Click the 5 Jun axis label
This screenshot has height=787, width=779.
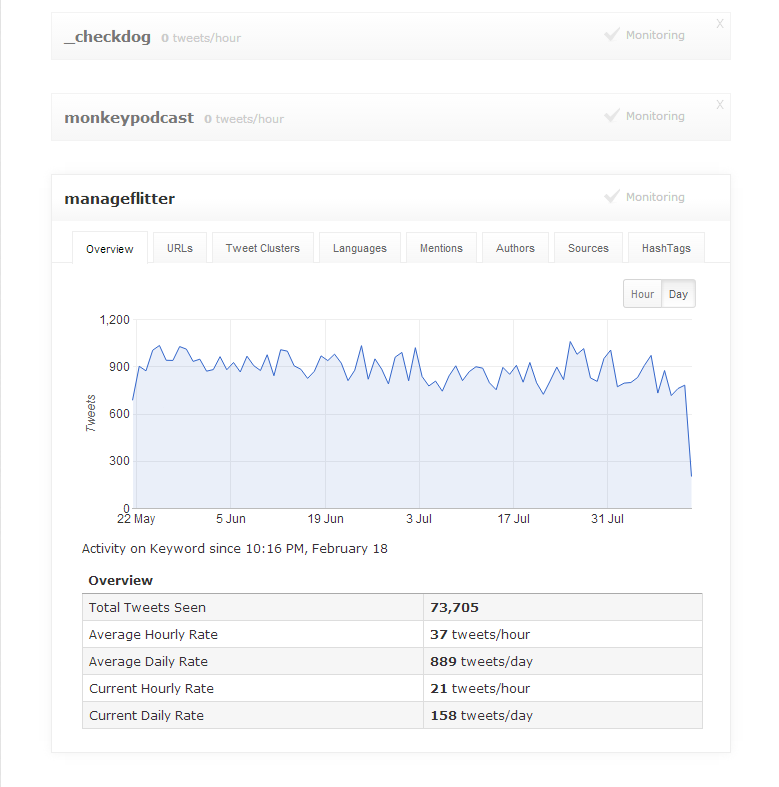coord(231,519)
